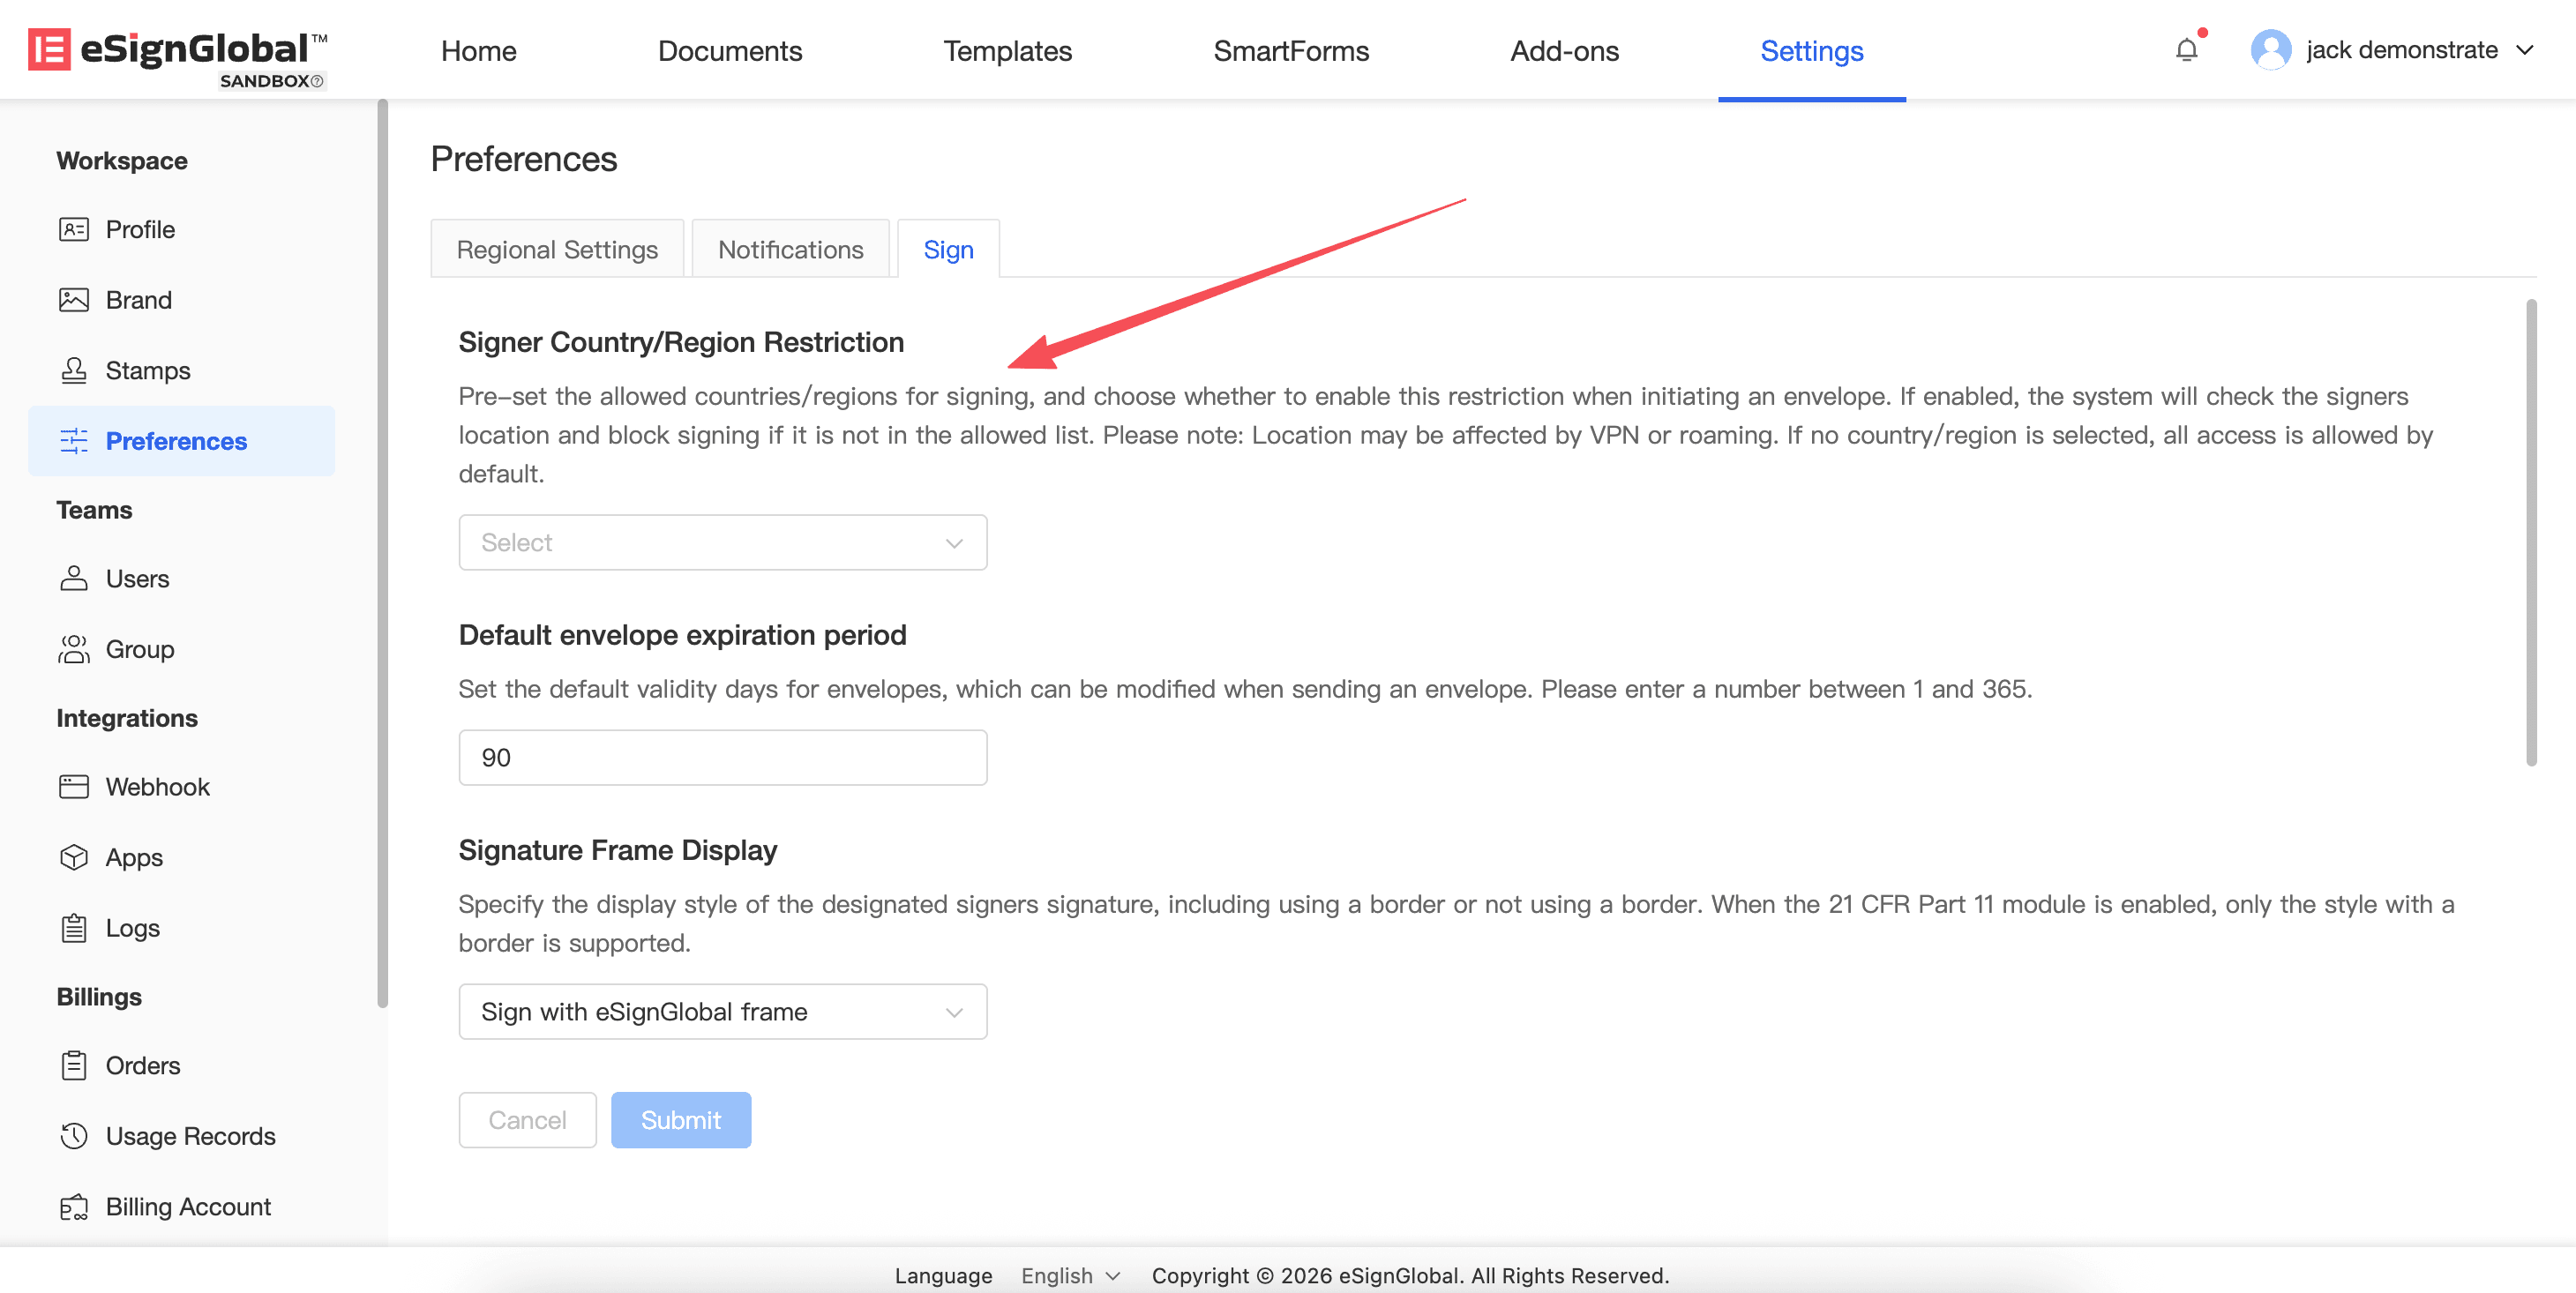The width and height of the screenshot is (2576, 1293).
Task: Click the Profile card icon in the sidebar
Action: tap(74, 229)
